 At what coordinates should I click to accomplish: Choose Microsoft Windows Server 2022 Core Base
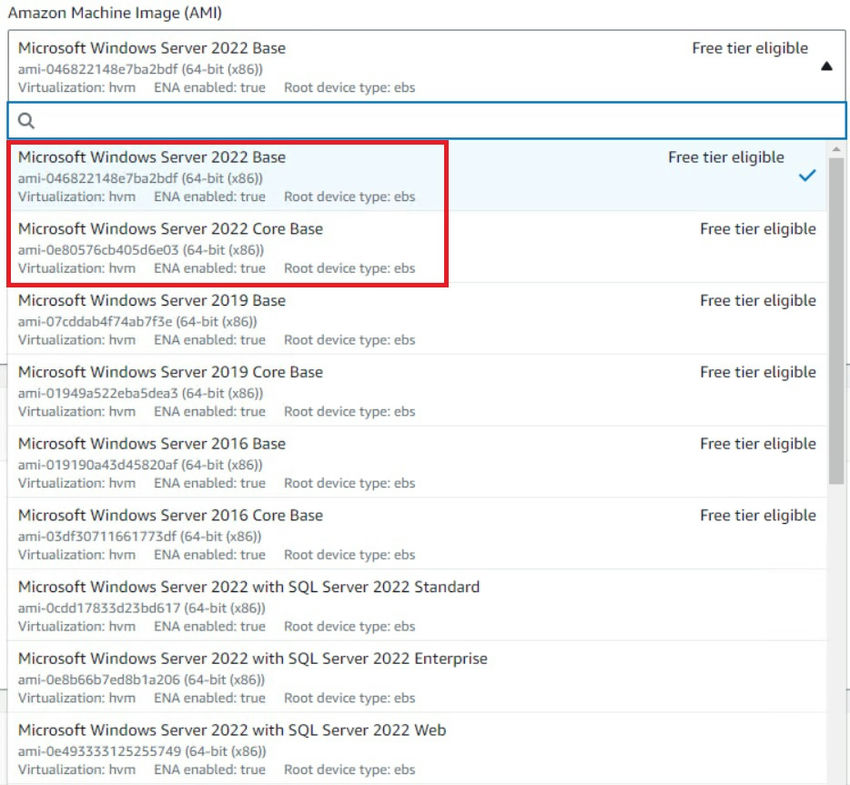(x=417, y=247)
